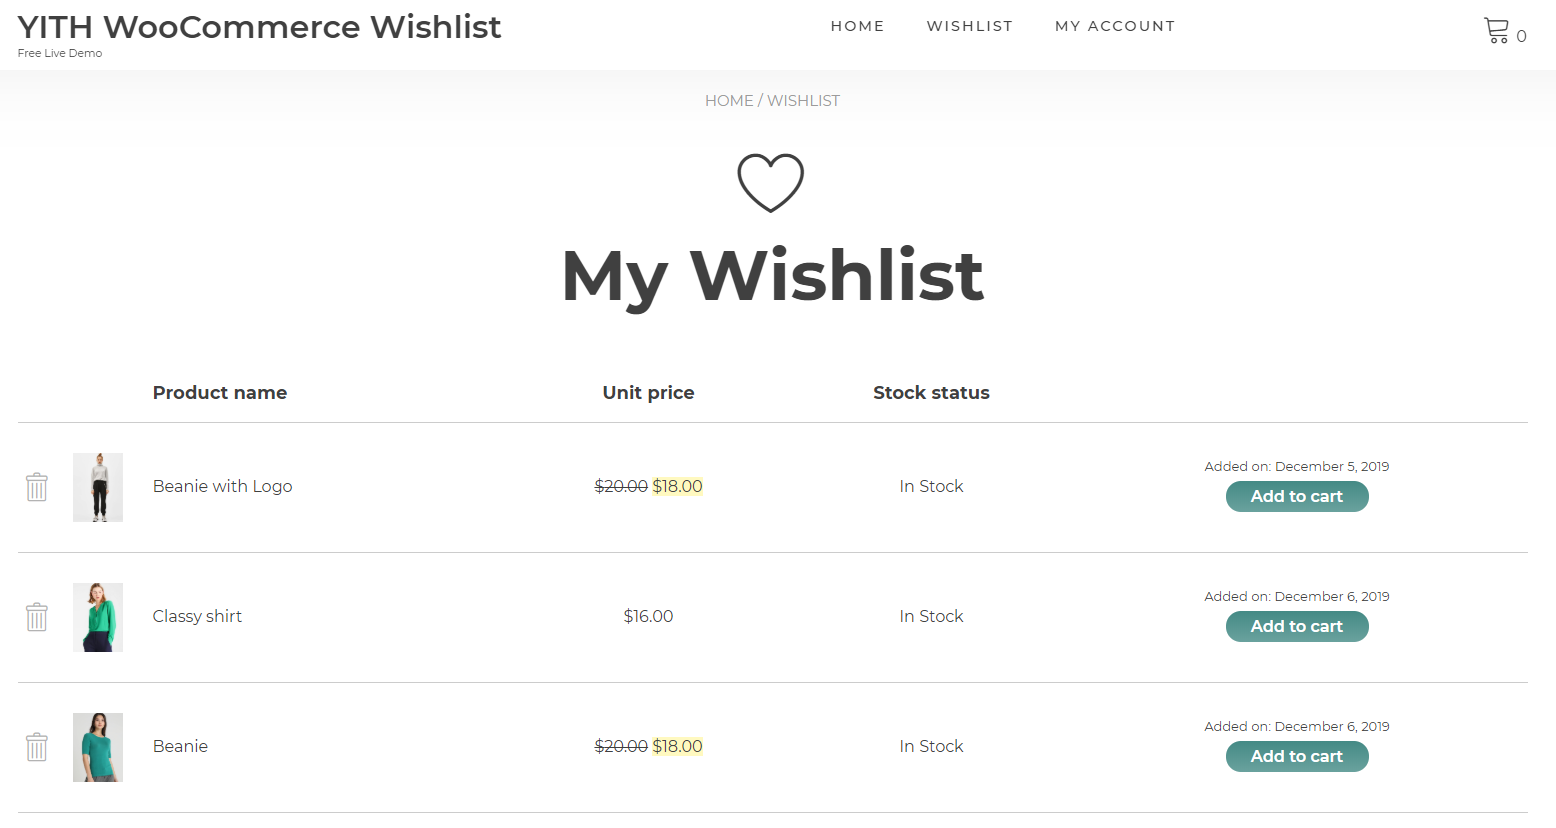
Task: Click the Beanie product thumbnail
Action: coord(97,747)
